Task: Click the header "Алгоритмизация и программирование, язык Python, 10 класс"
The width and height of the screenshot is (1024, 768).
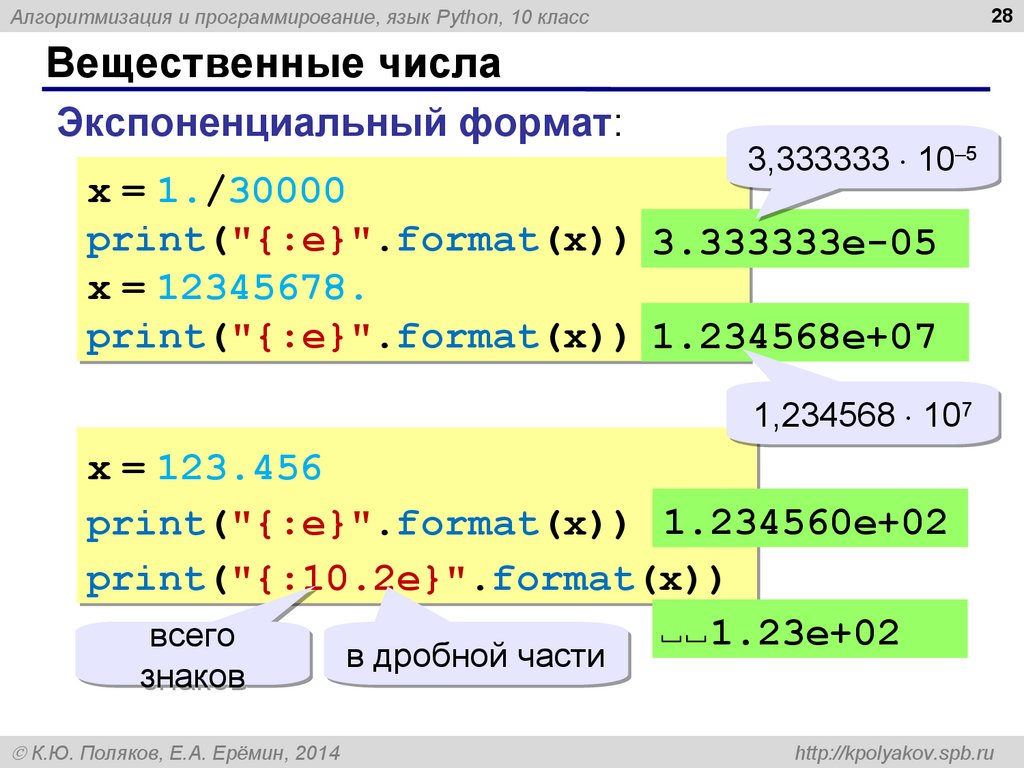Action: [300, 16]
